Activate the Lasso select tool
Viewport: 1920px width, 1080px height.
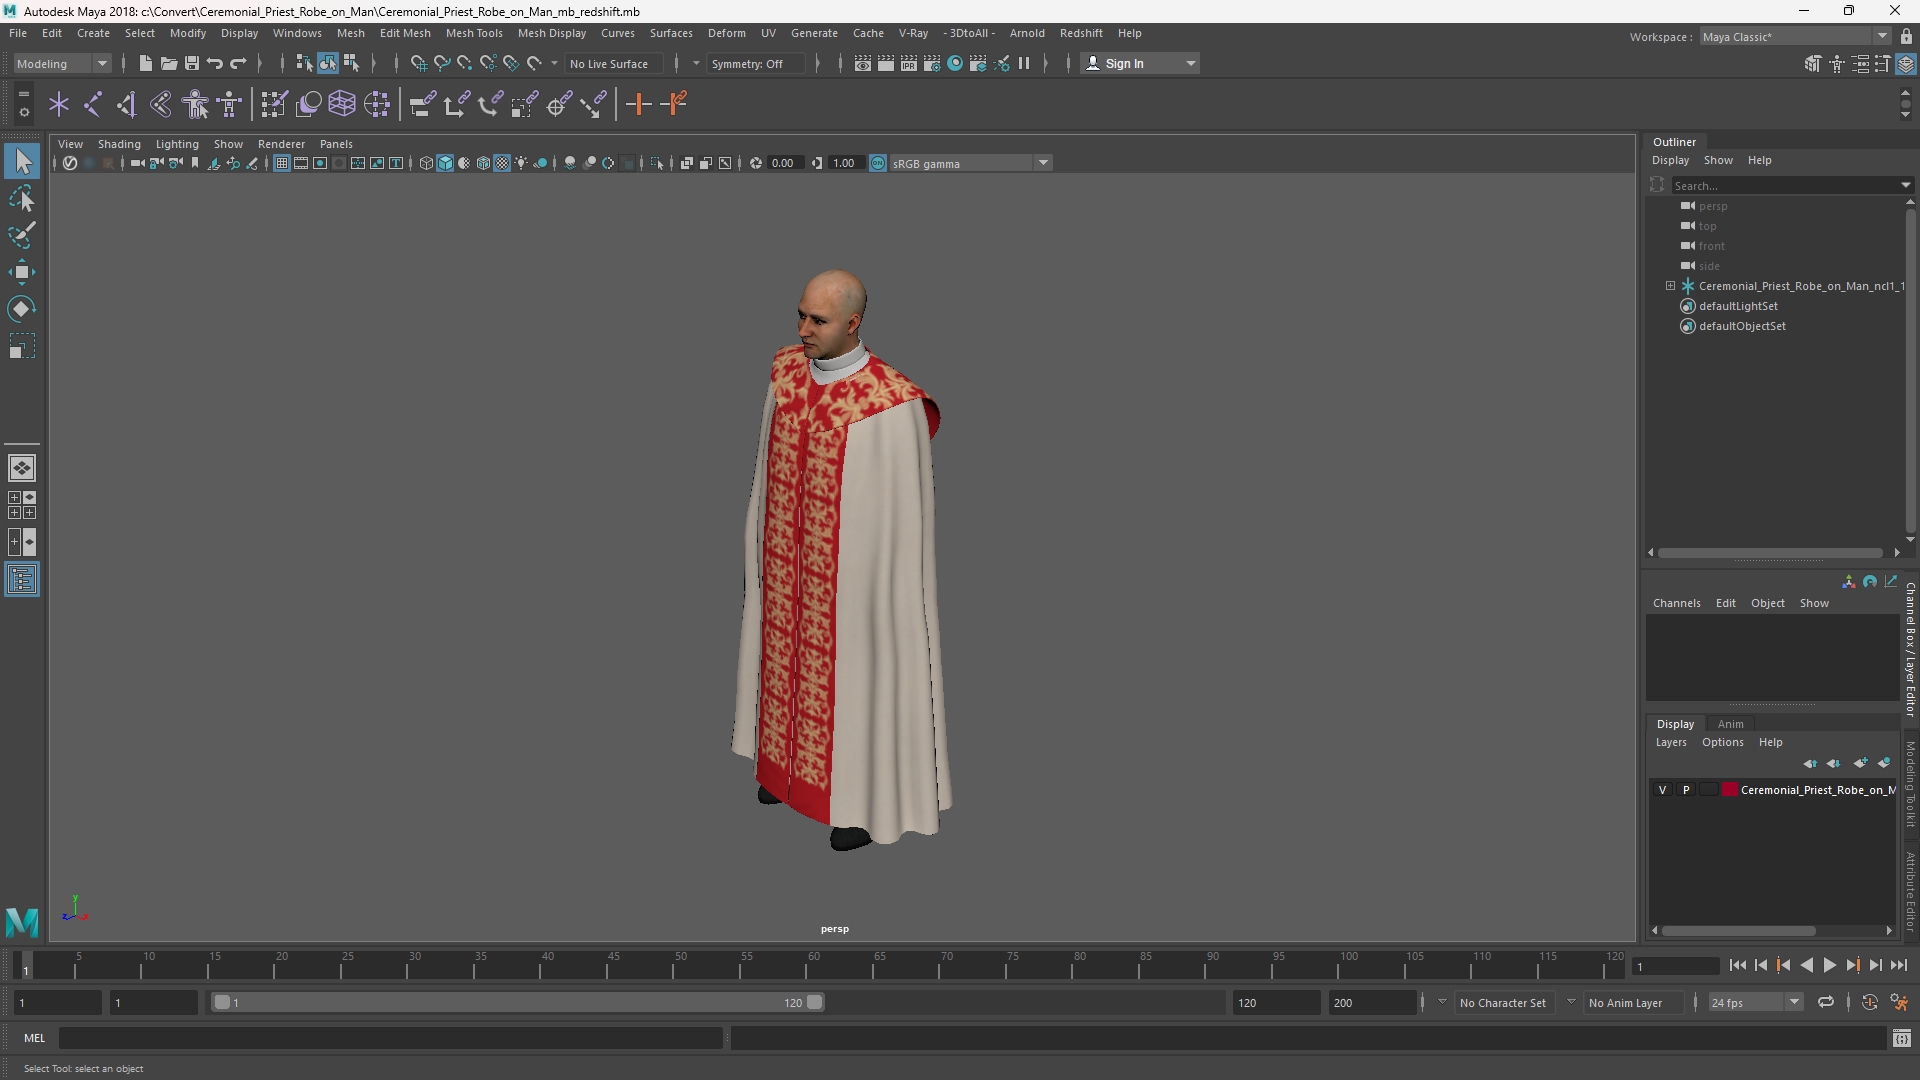22,198
